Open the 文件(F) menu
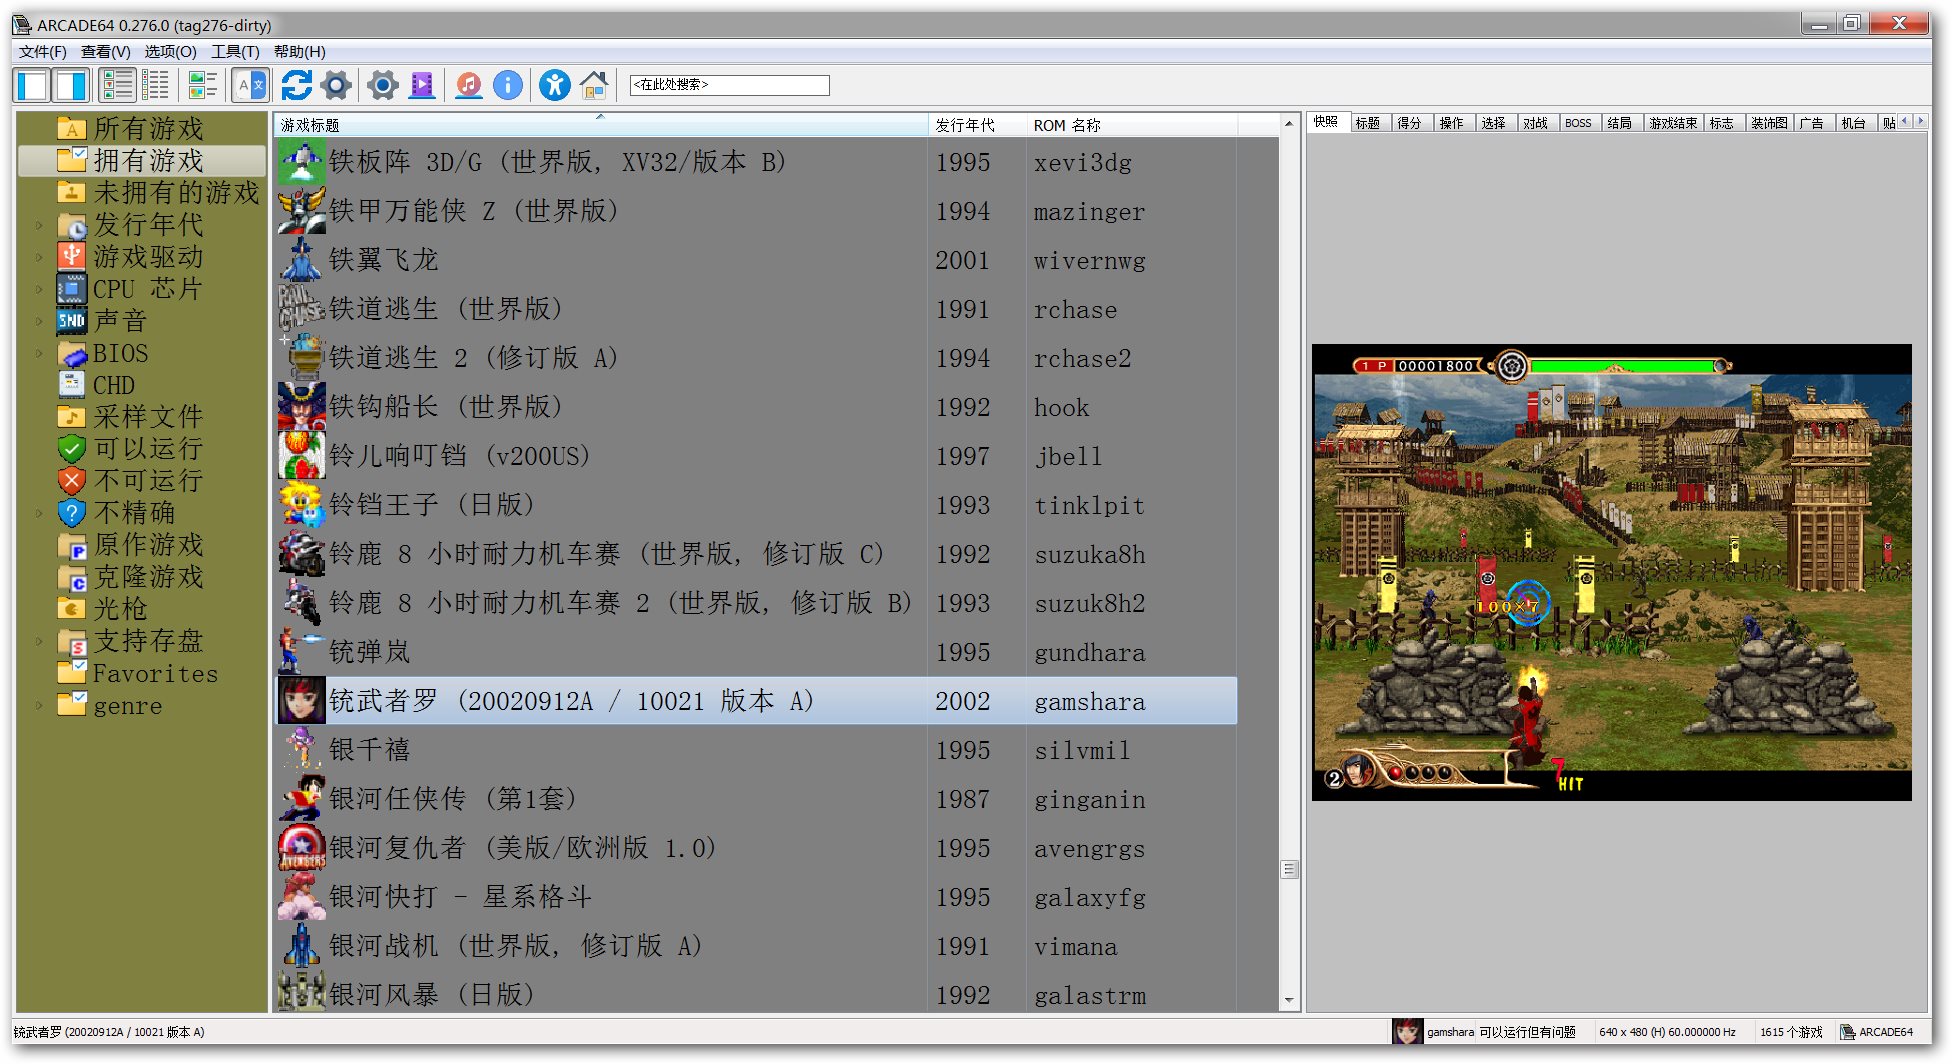The width and height of the screenshot is (1952, 1064). click(42, 52)
